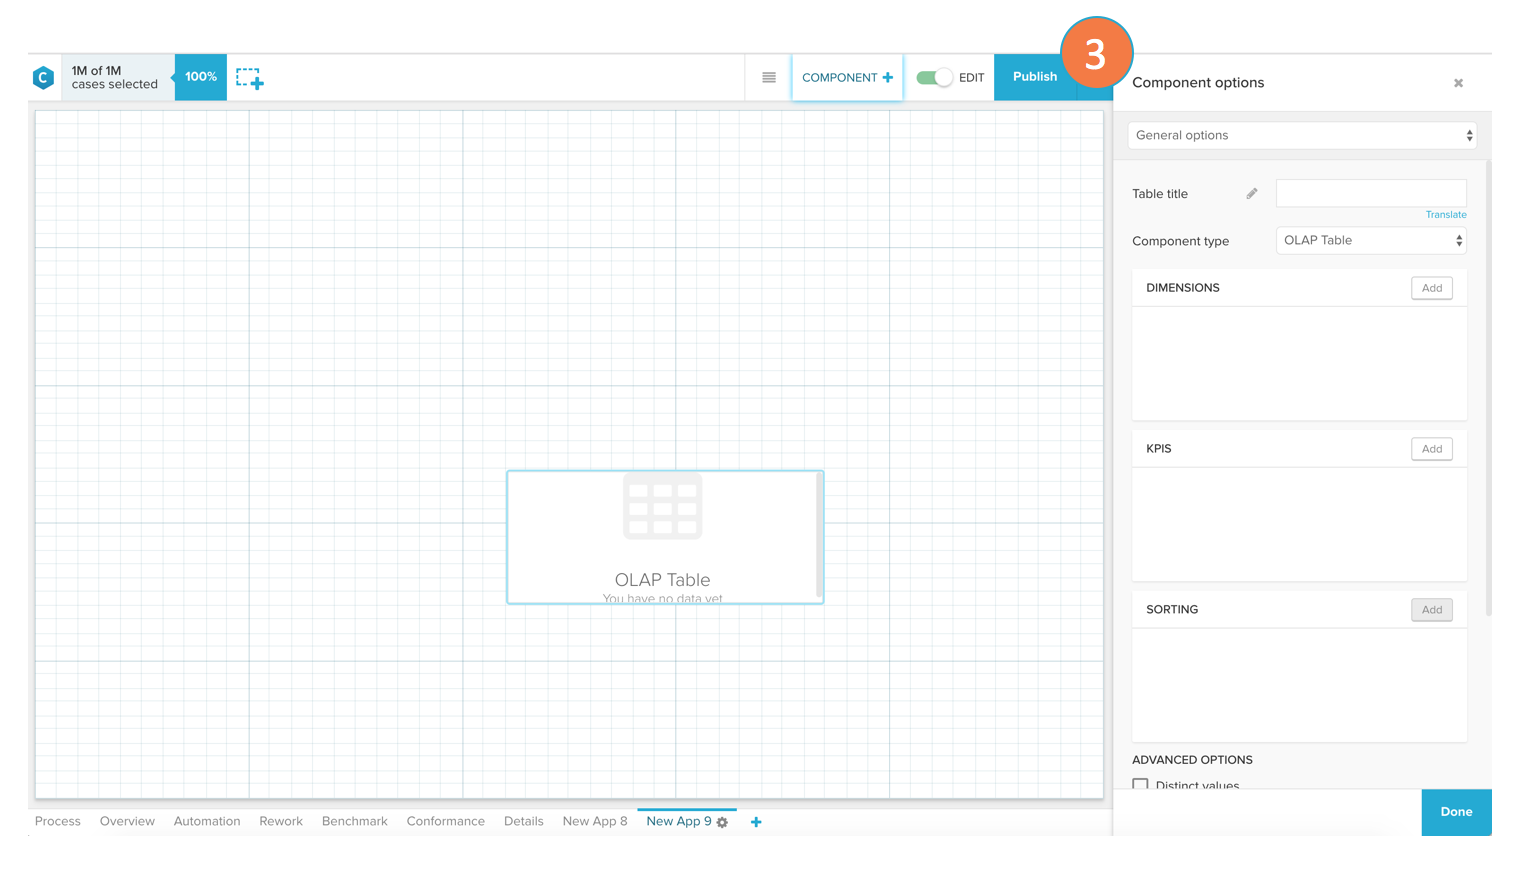
Task: Click the Publish button
Action: coord(1034,77)
